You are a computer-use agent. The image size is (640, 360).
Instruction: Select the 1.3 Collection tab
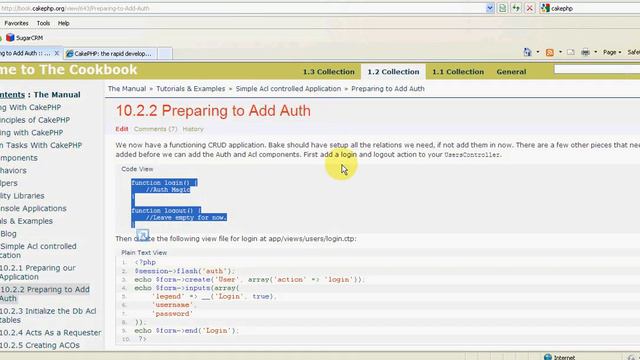(x=329, y=72)
